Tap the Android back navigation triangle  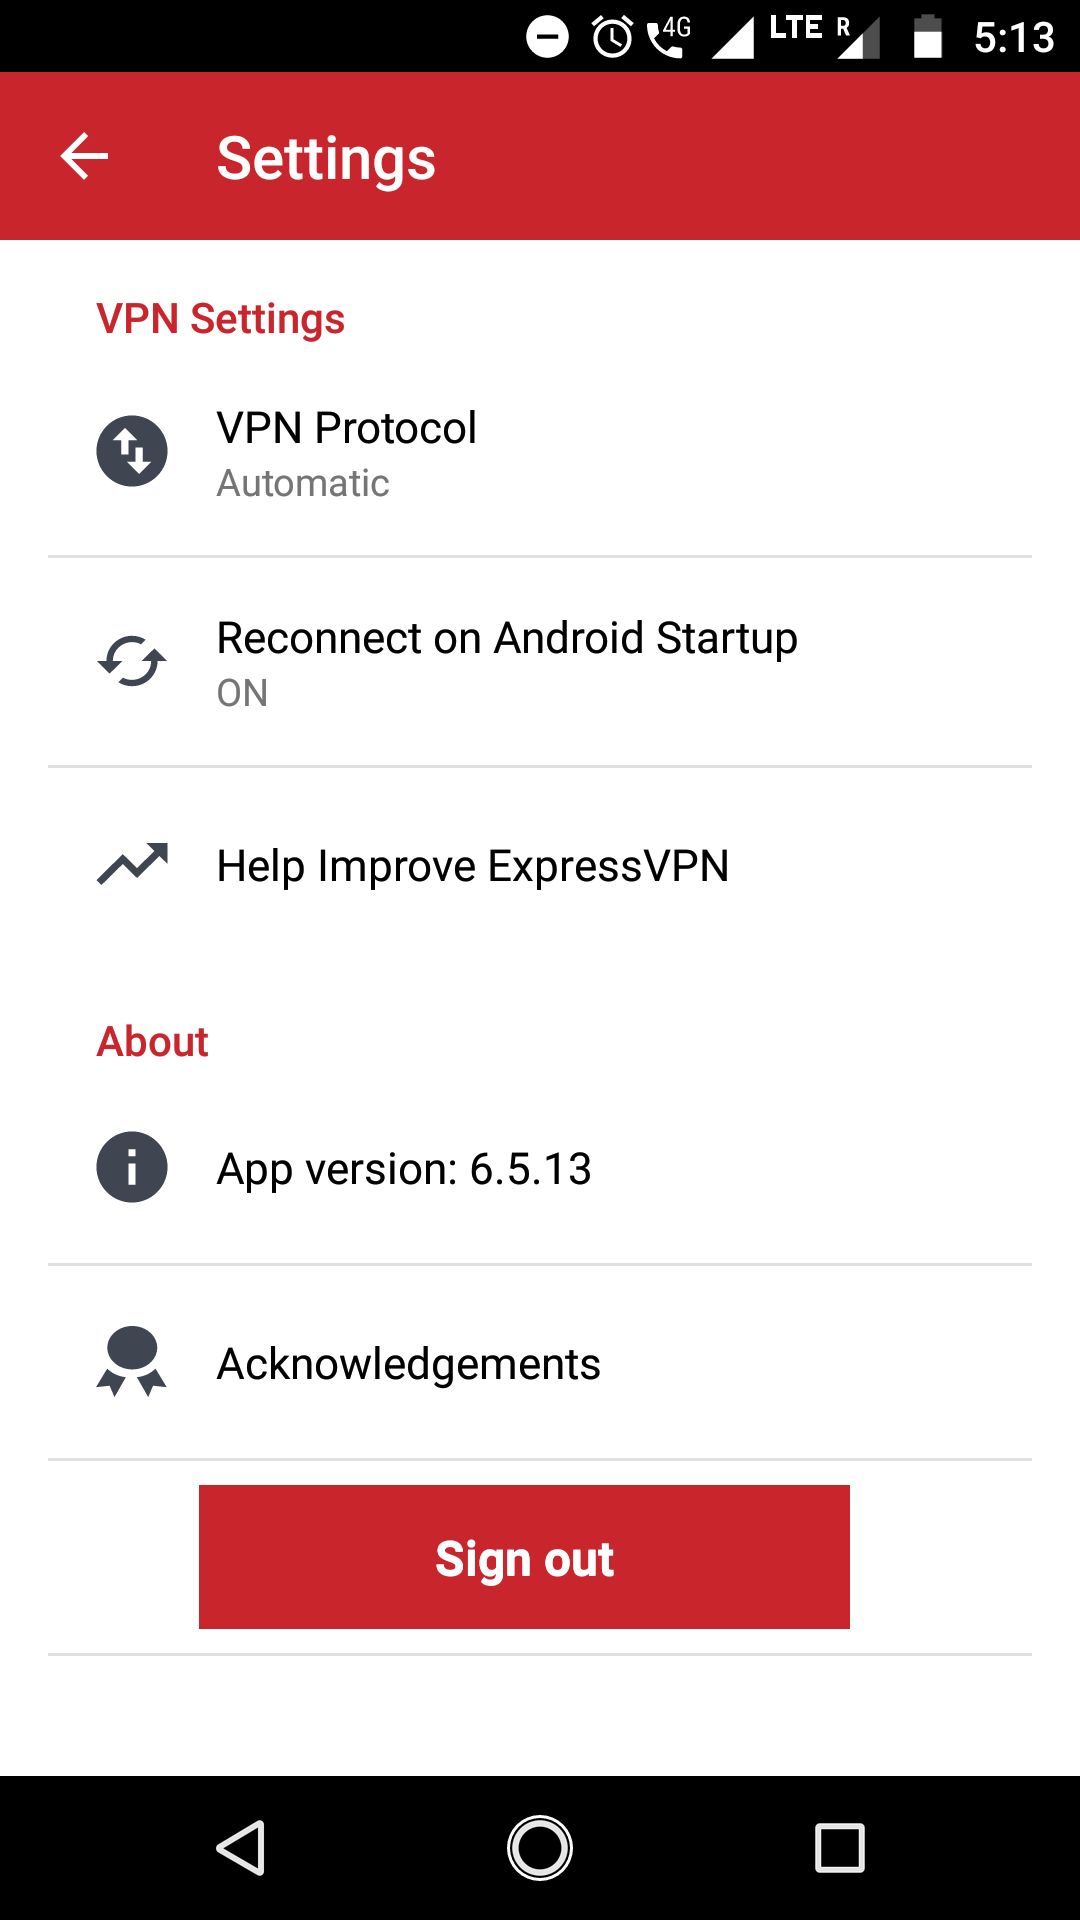(241, 1847)
